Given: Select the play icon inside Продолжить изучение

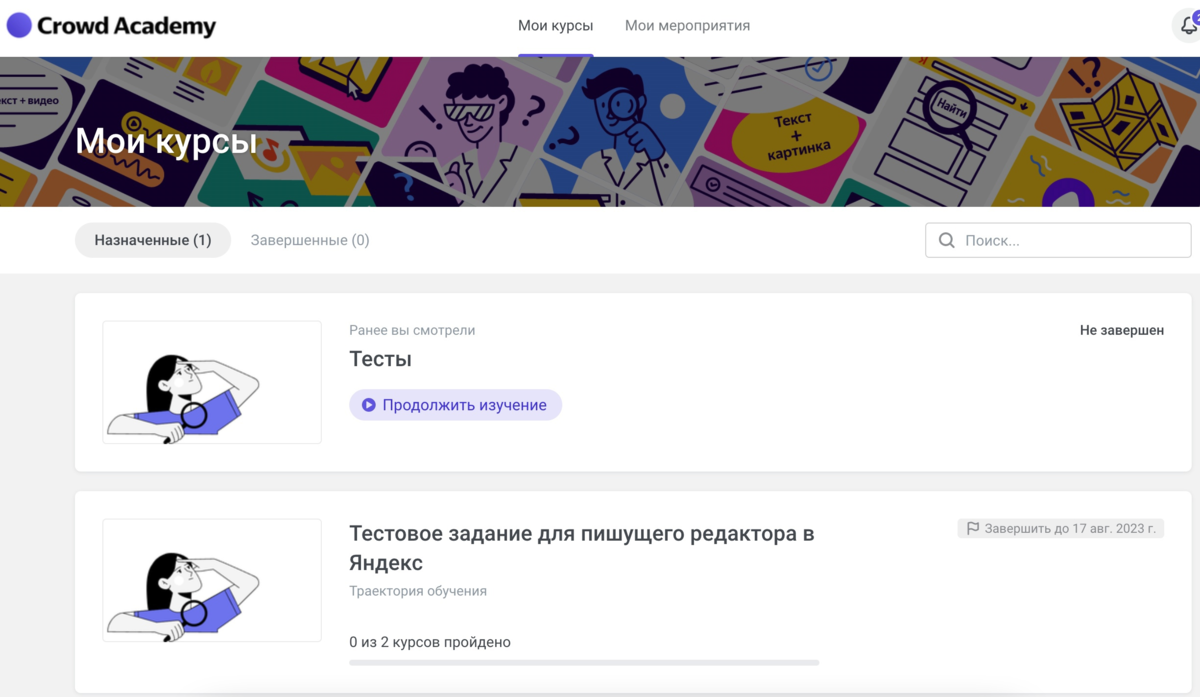Looking at the screenshot, I should tap(368, 404).
